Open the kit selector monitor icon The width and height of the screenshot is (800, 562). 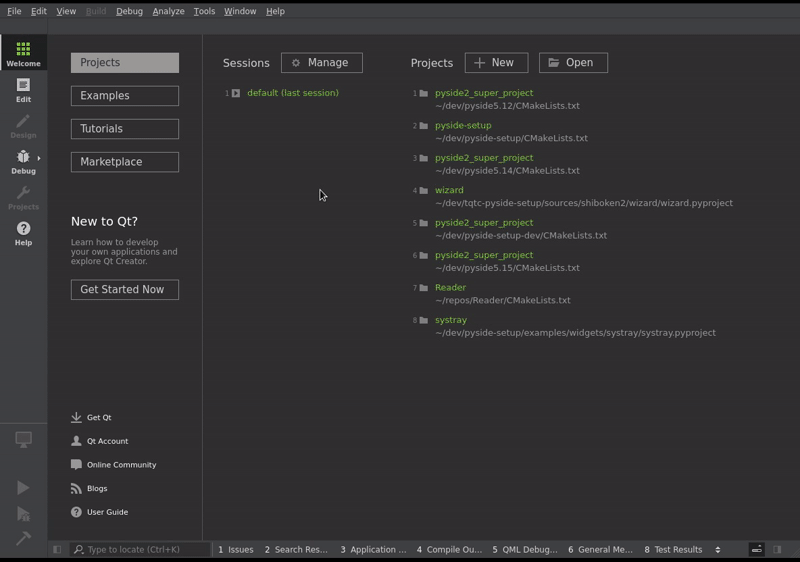coord(23,440)
